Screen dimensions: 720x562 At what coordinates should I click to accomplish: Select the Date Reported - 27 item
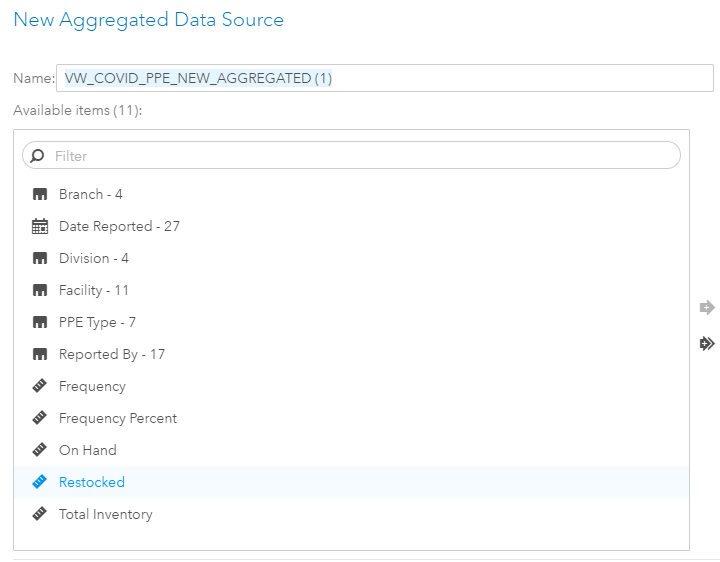click(x=119, y=226)
